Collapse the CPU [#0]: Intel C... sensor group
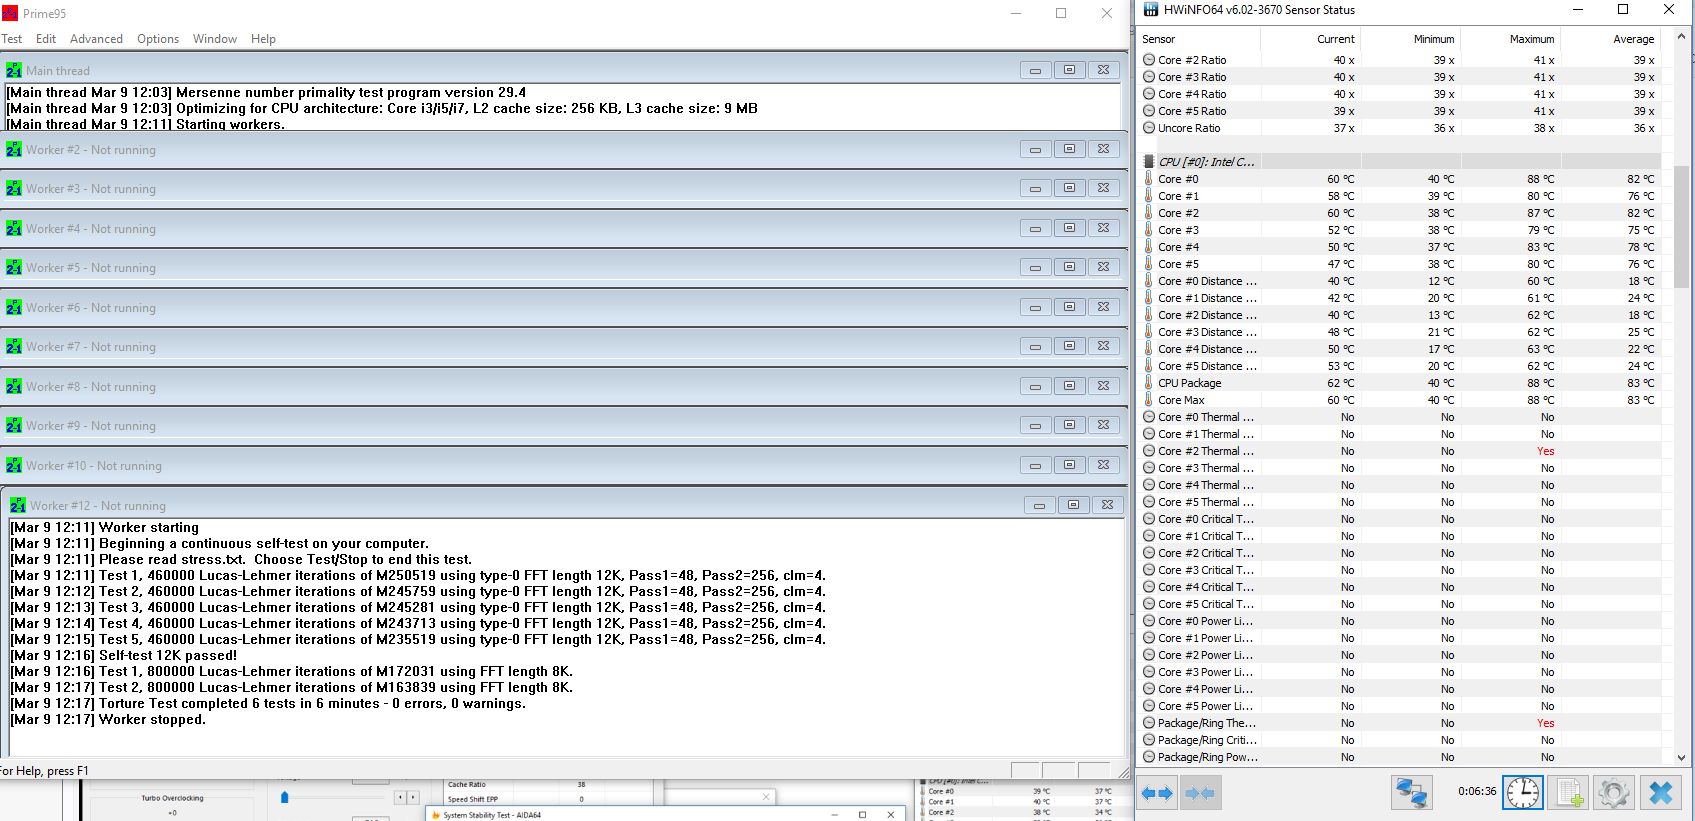The image size is (1695, 821). pos(1206,162)
